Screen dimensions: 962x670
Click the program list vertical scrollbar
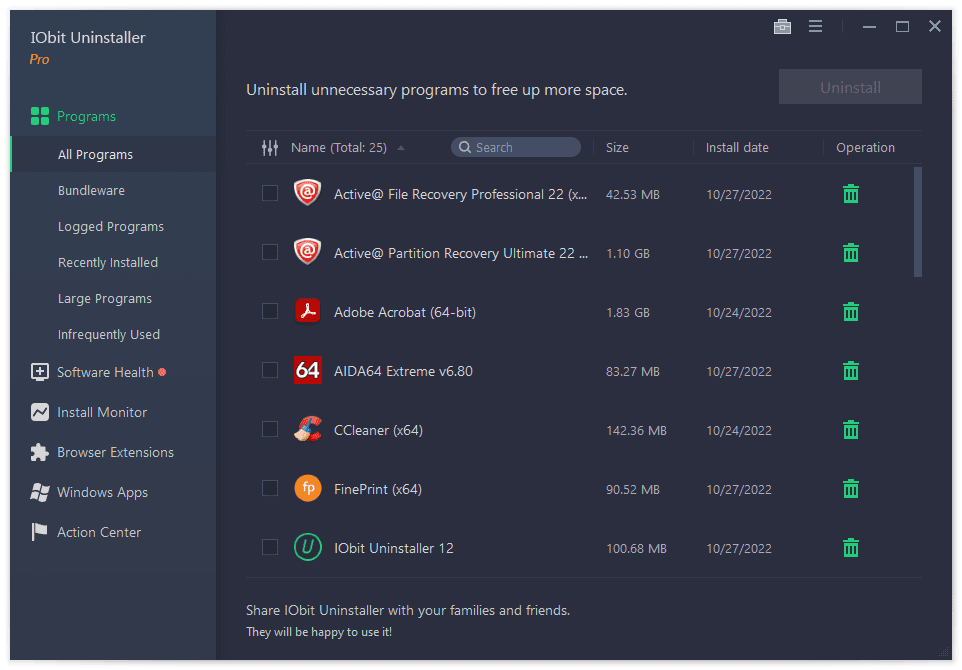point(918,222)
